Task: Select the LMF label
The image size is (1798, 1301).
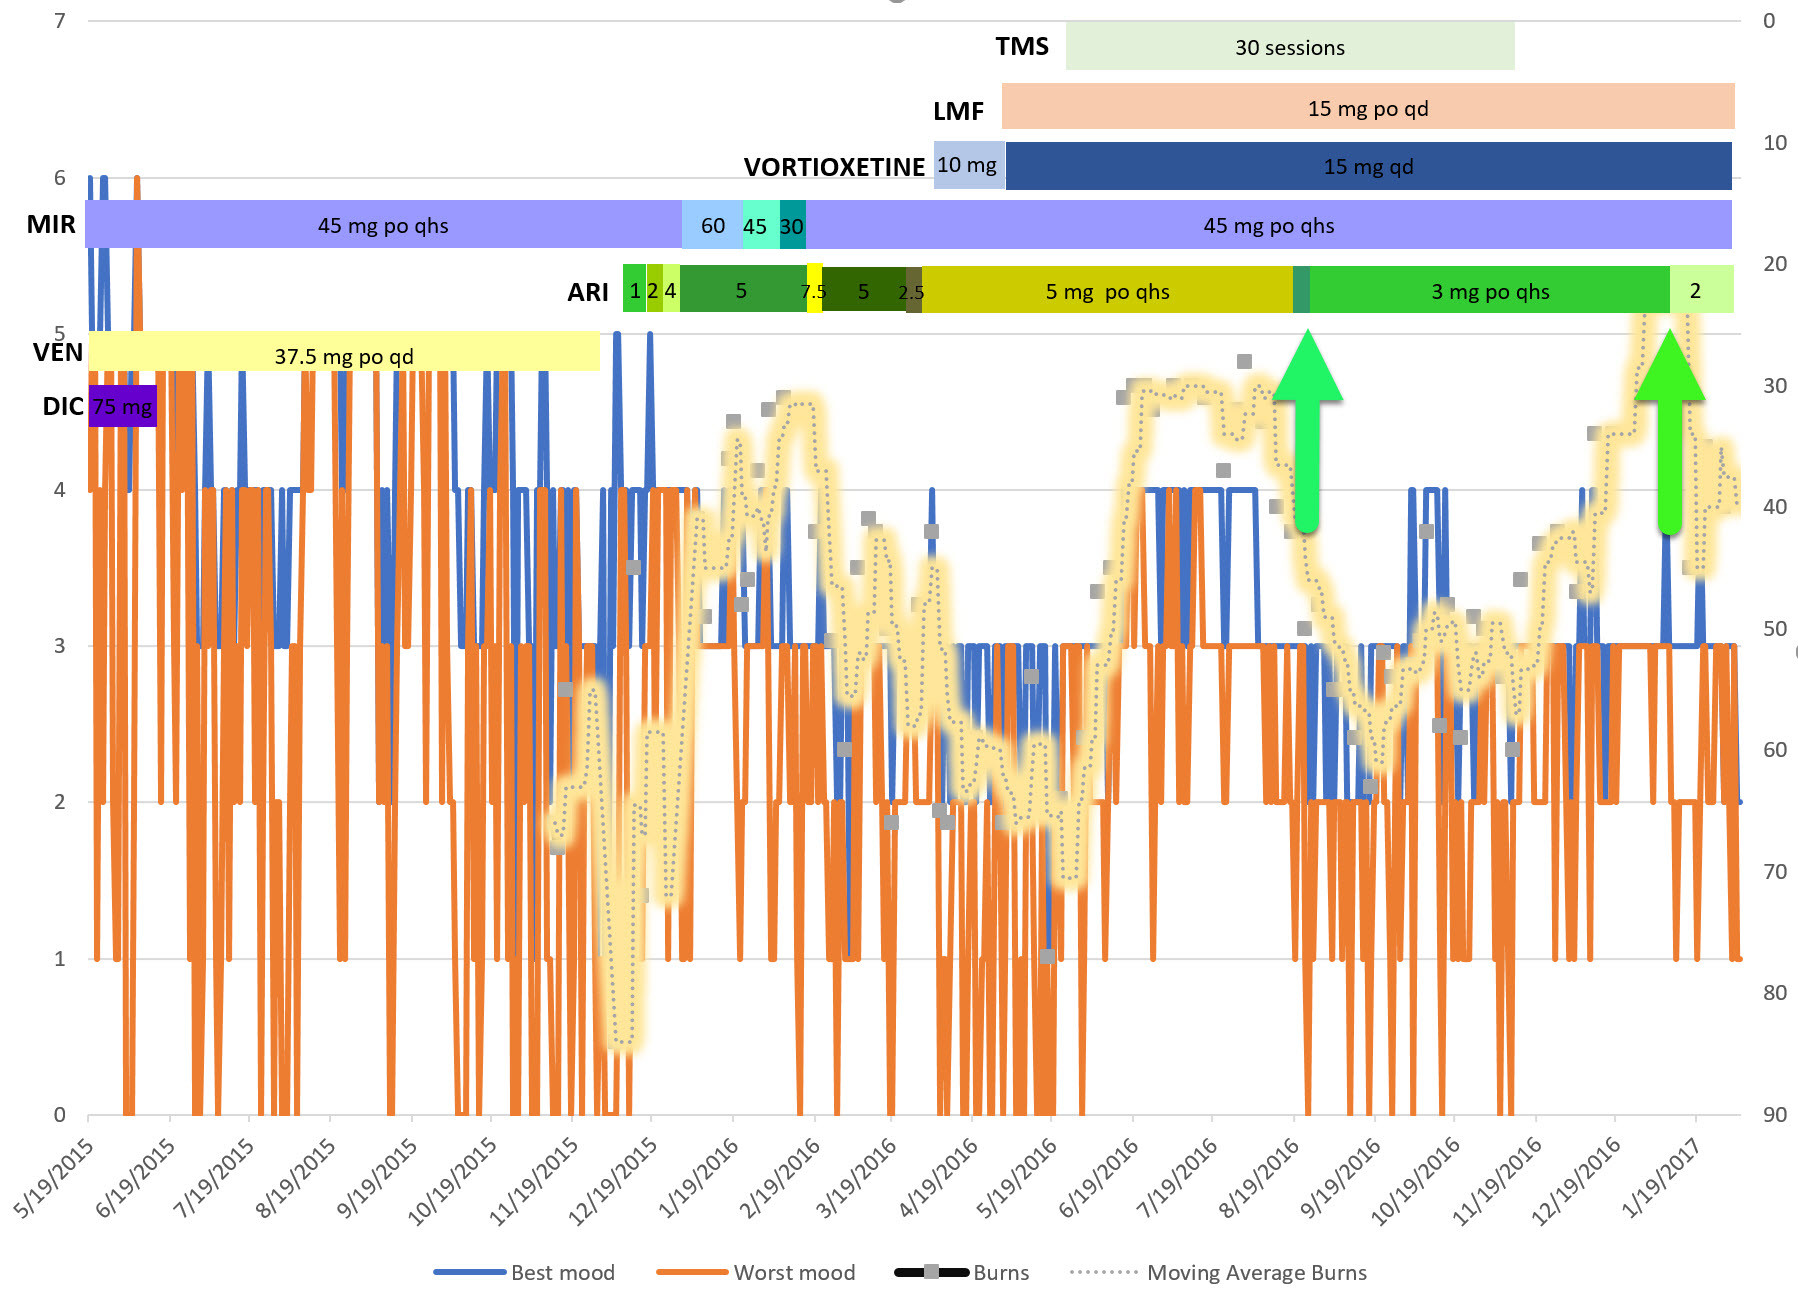Action: (958, 111)
